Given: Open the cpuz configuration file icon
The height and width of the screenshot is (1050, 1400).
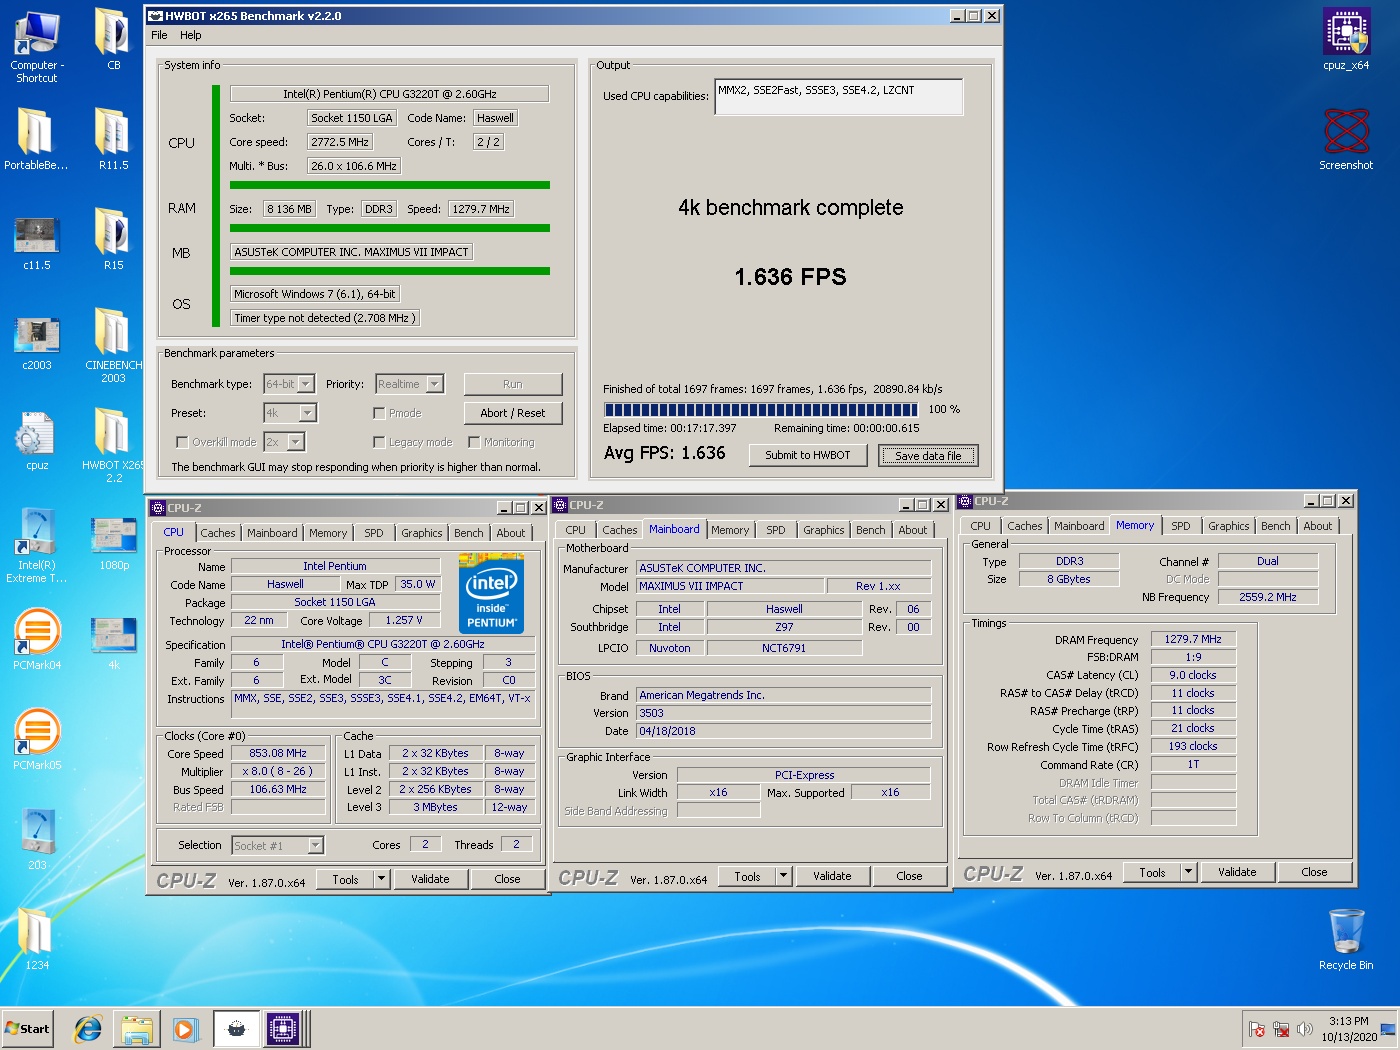Looking at the screenshot, I should 36,440.
